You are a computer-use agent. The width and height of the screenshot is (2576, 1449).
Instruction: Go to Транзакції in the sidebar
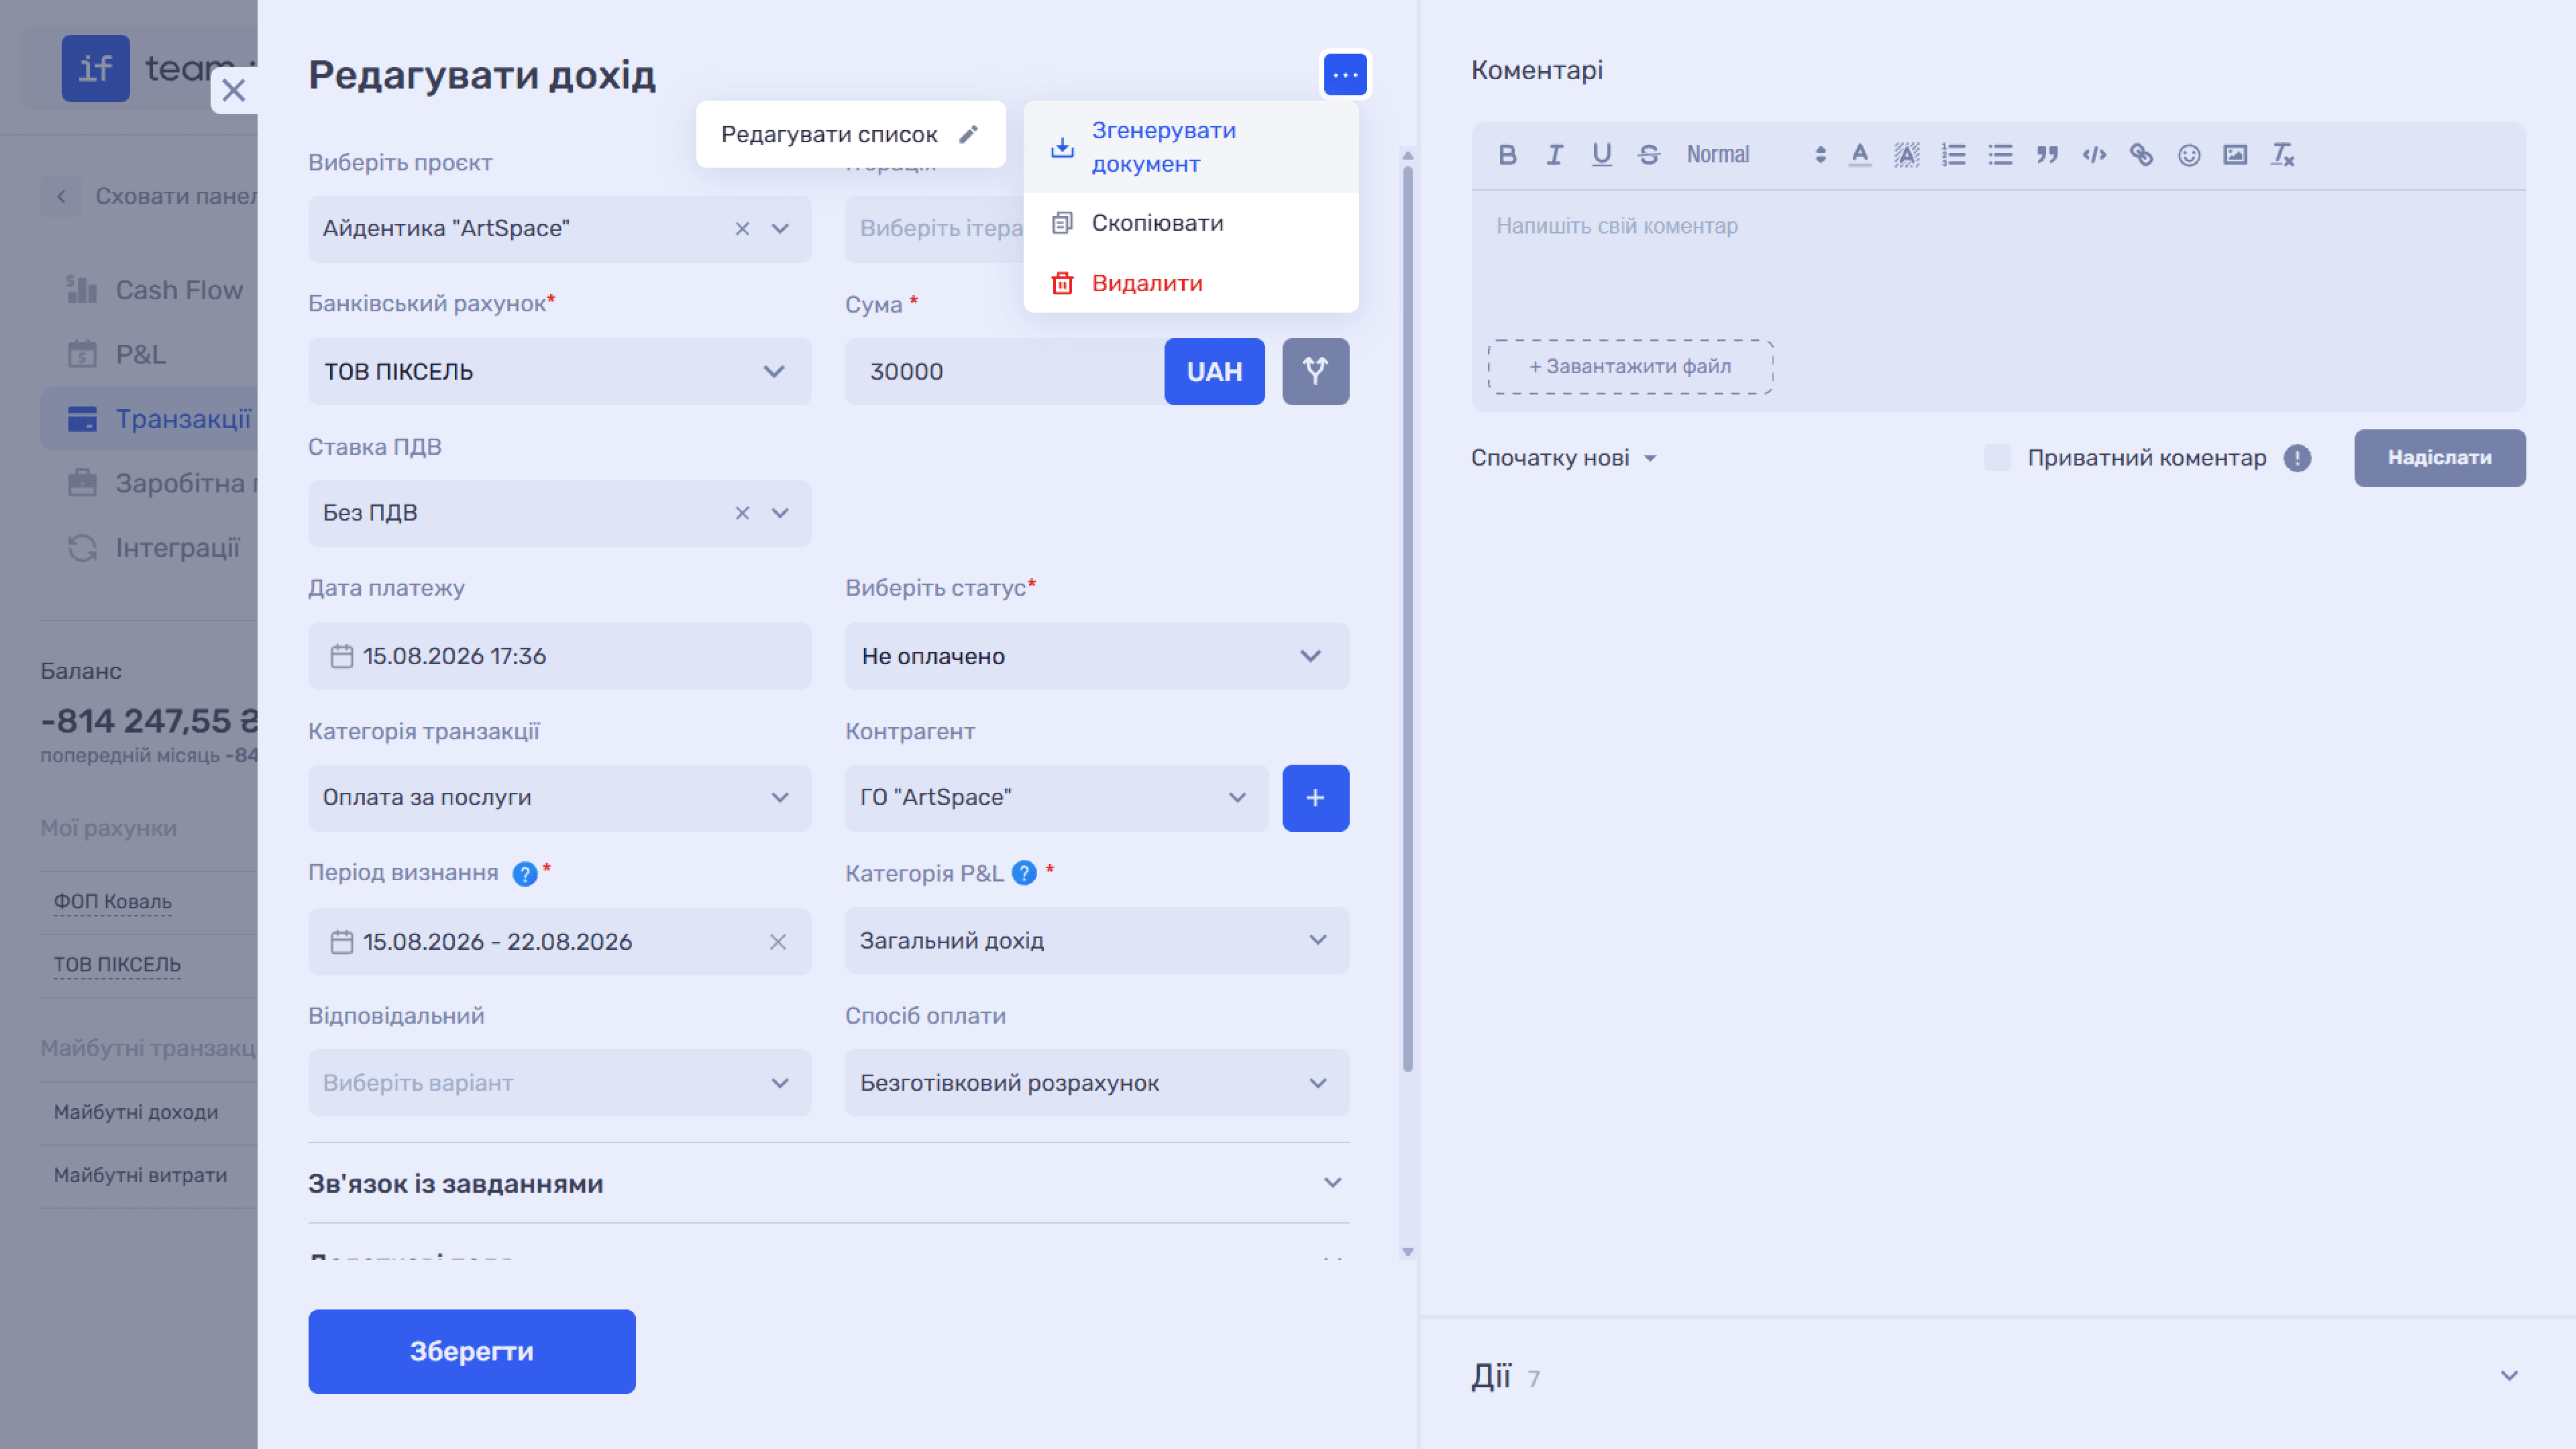tap(150, 419)
